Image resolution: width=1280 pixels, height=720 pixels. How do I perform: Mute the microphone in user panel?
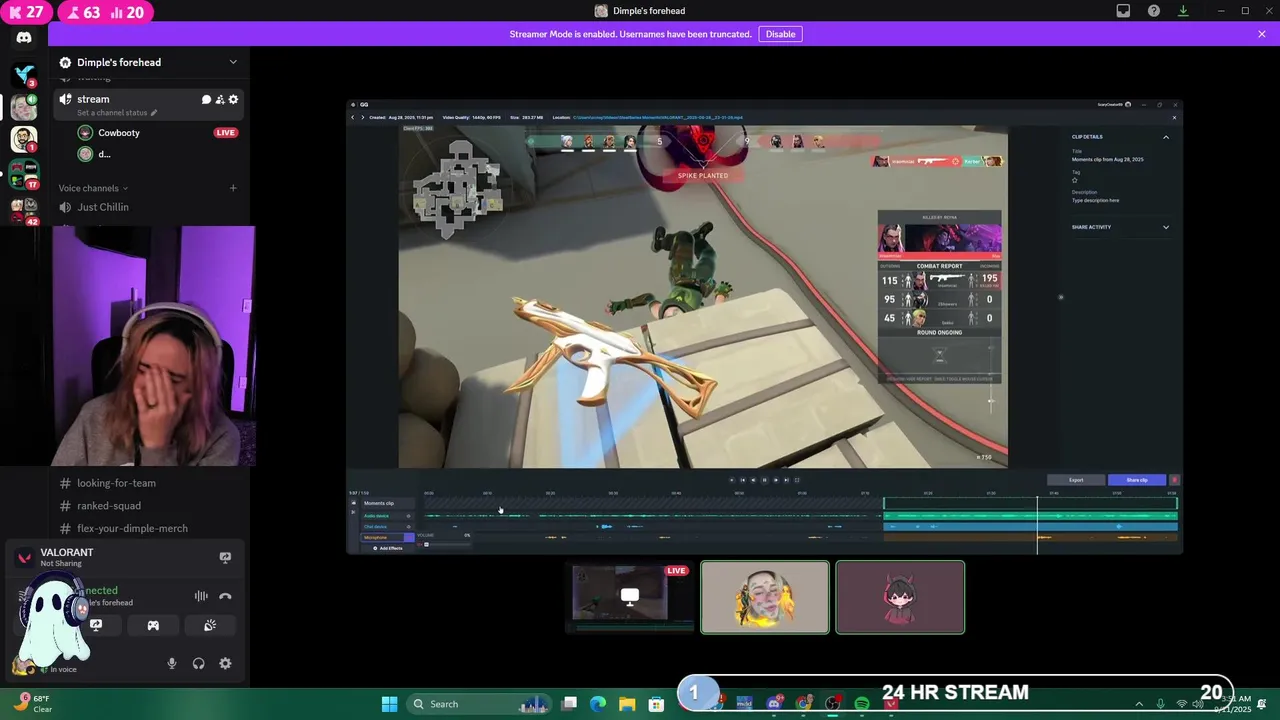click(x=171, y=663)
